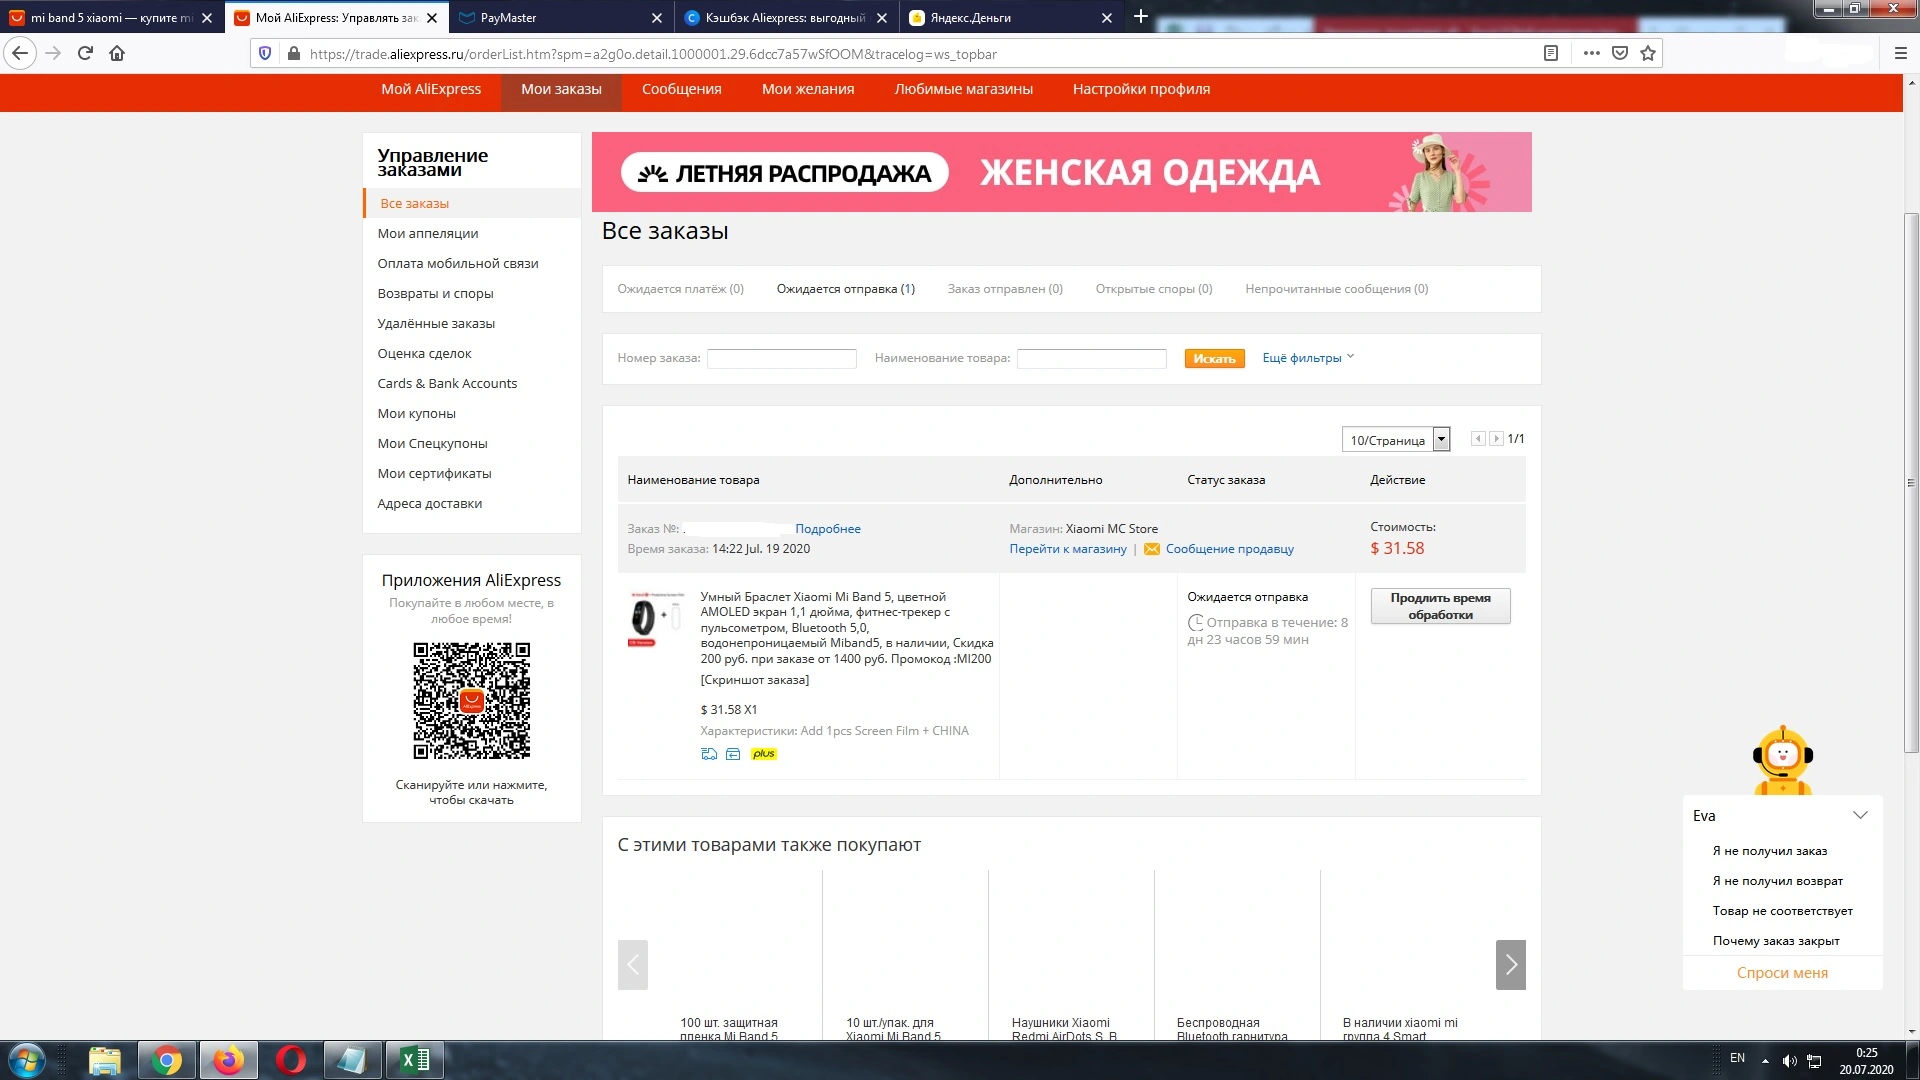Image resolution: width=1920 pixels, height=1080 pixels.
Task: Open Любимые магазины in top navigation
Action: coord(963,89)
